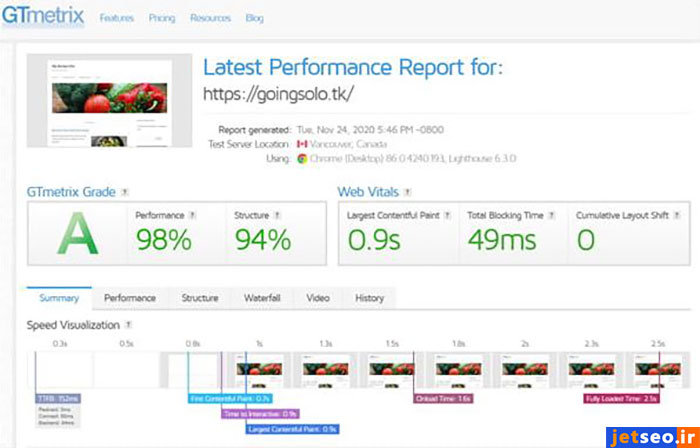Open the History tab
The width and height of the screenshot is (700, 448).
(369, 298)
